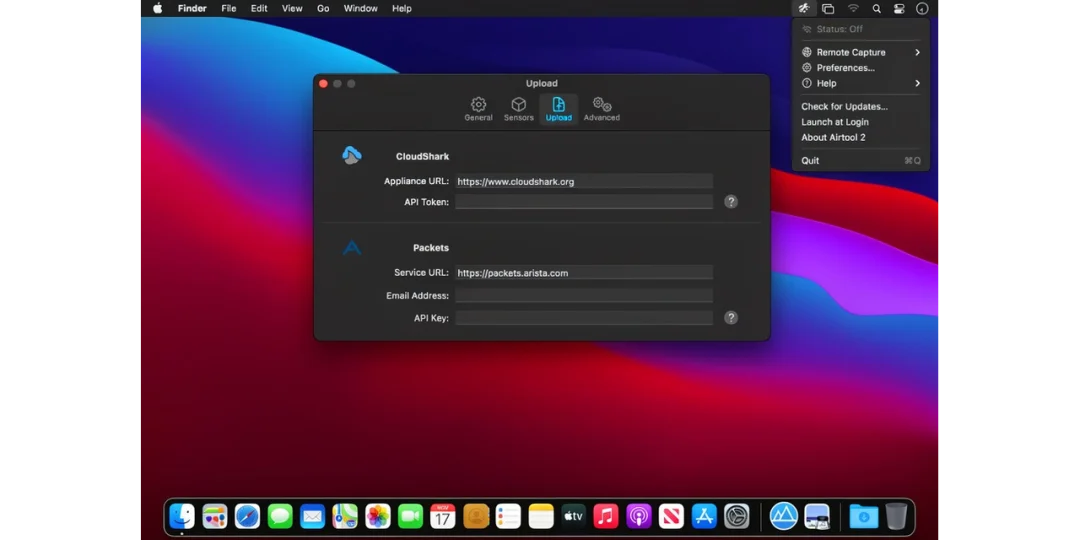Open Preview from the Dock
The width and height of the screenshot is (1080, 540).
tap(817, 516)
